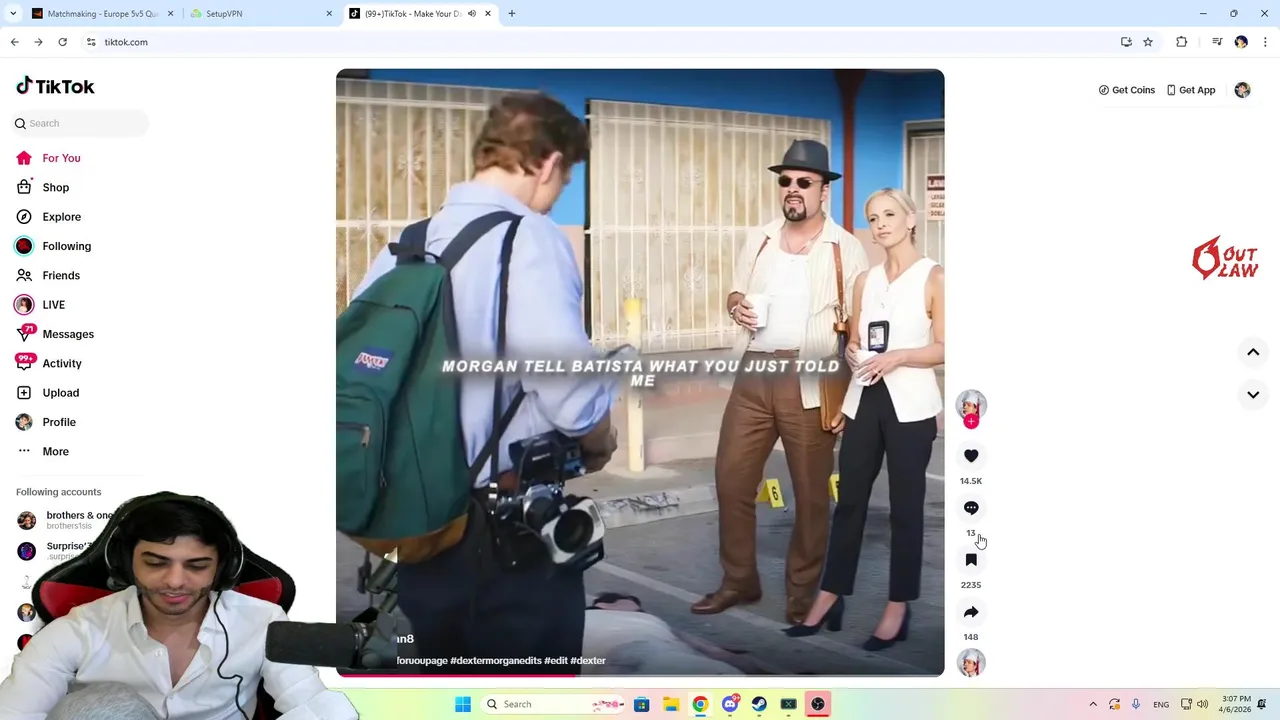The image size is (1280, 720).
Task: Open the Windows Start menu
Action: coord(463,704)
